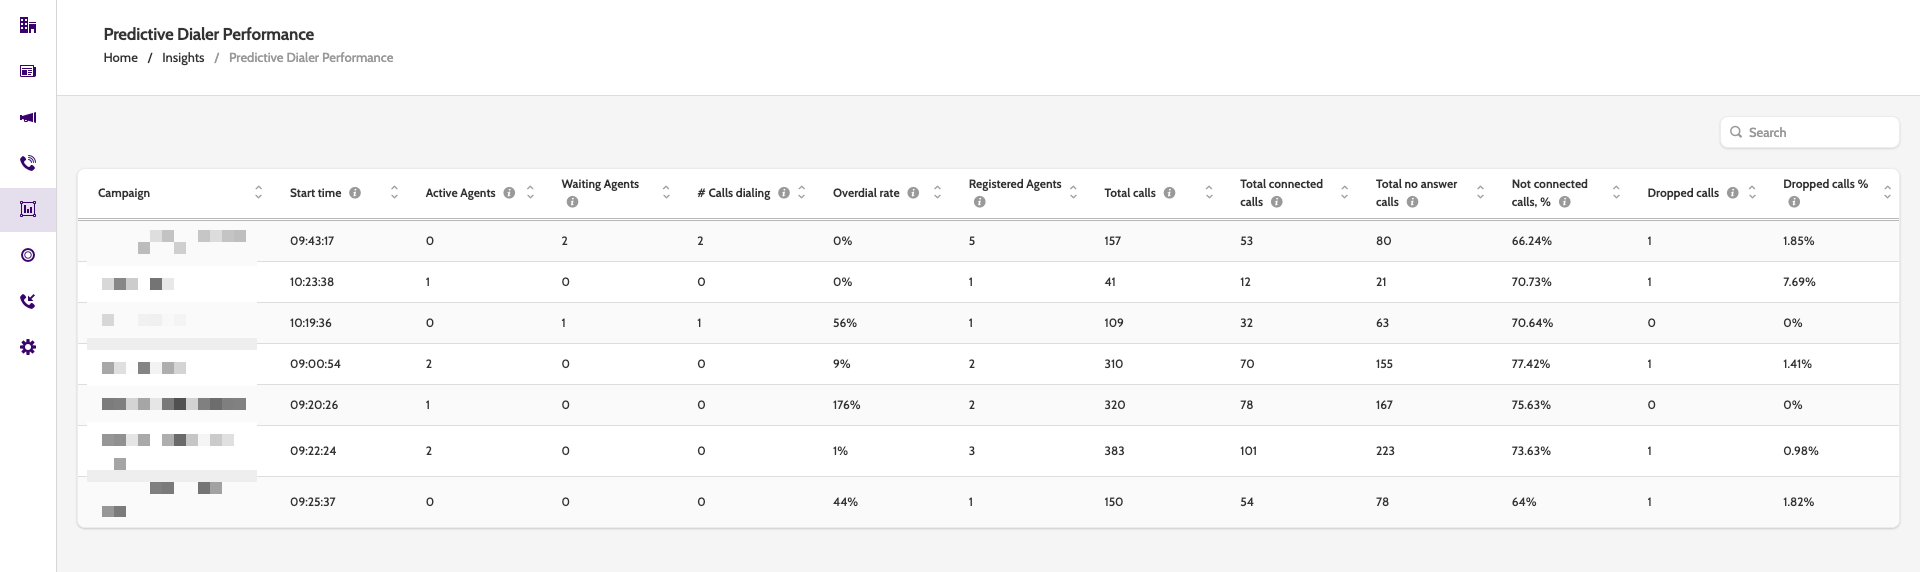Screen dimensions: 1920x572
Task: Click the Campaign column header
Action: (x=124, y=193)
